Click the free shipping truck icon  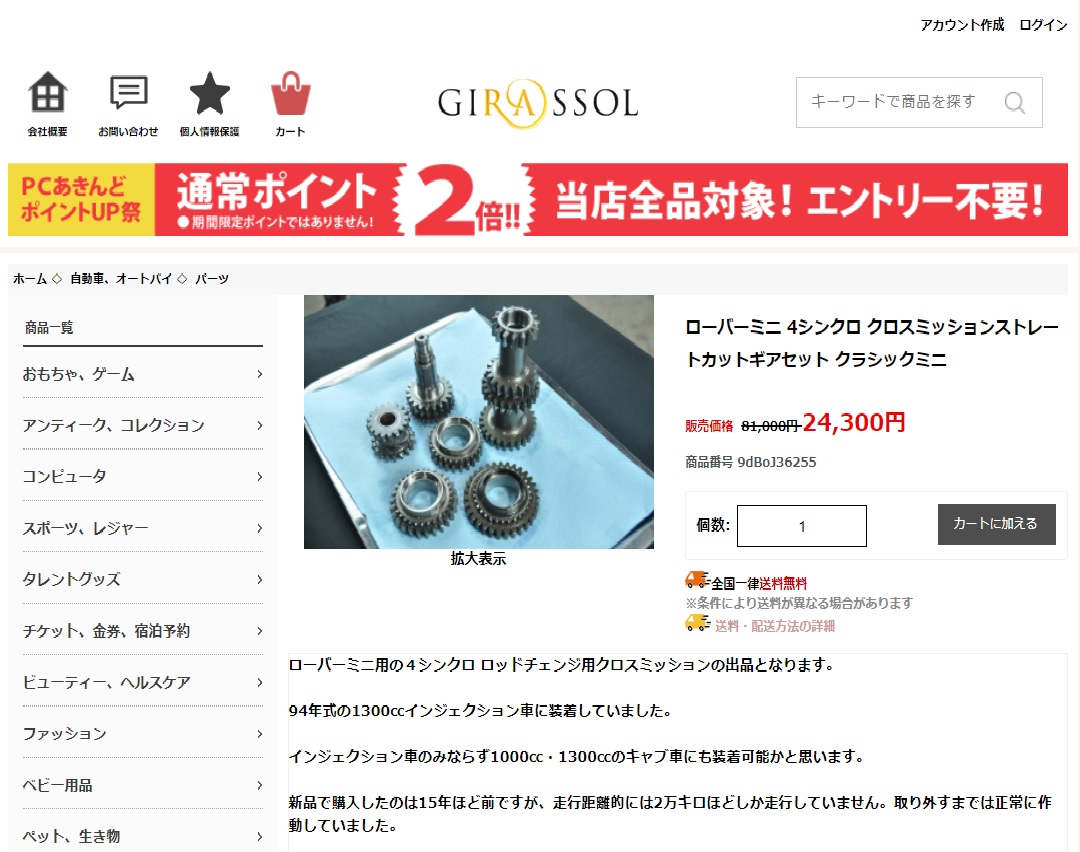tap(697, 580)
